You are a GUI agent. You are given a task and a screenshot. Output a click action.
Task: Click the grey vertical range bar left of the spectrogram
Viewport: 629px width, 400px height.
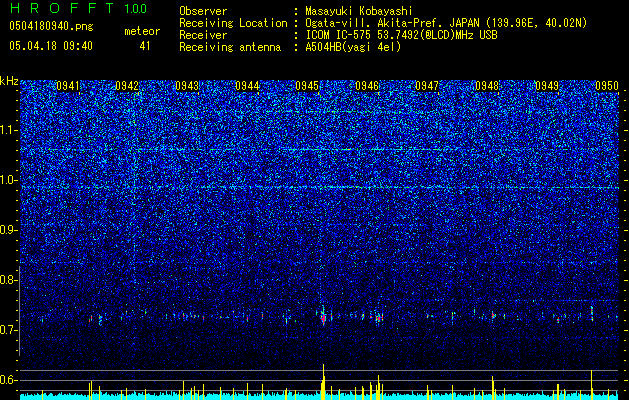(x=20, y=311)
